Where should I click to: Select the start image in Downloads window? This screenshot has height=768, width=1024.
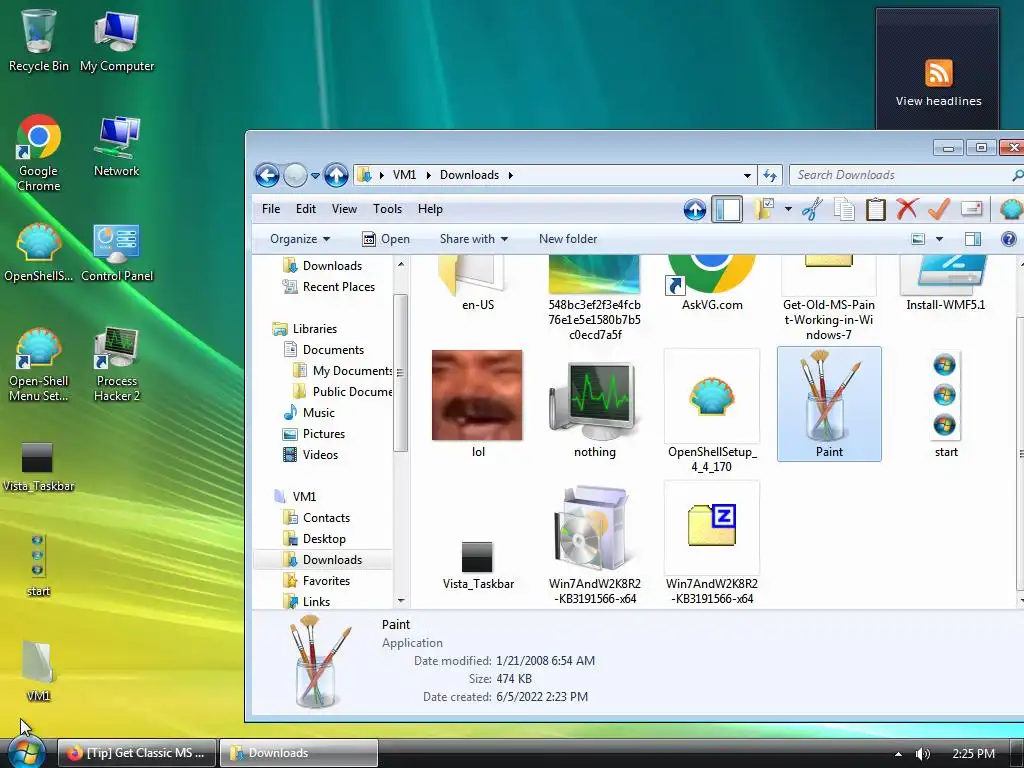pyautogui.click(x=946, y=405)
